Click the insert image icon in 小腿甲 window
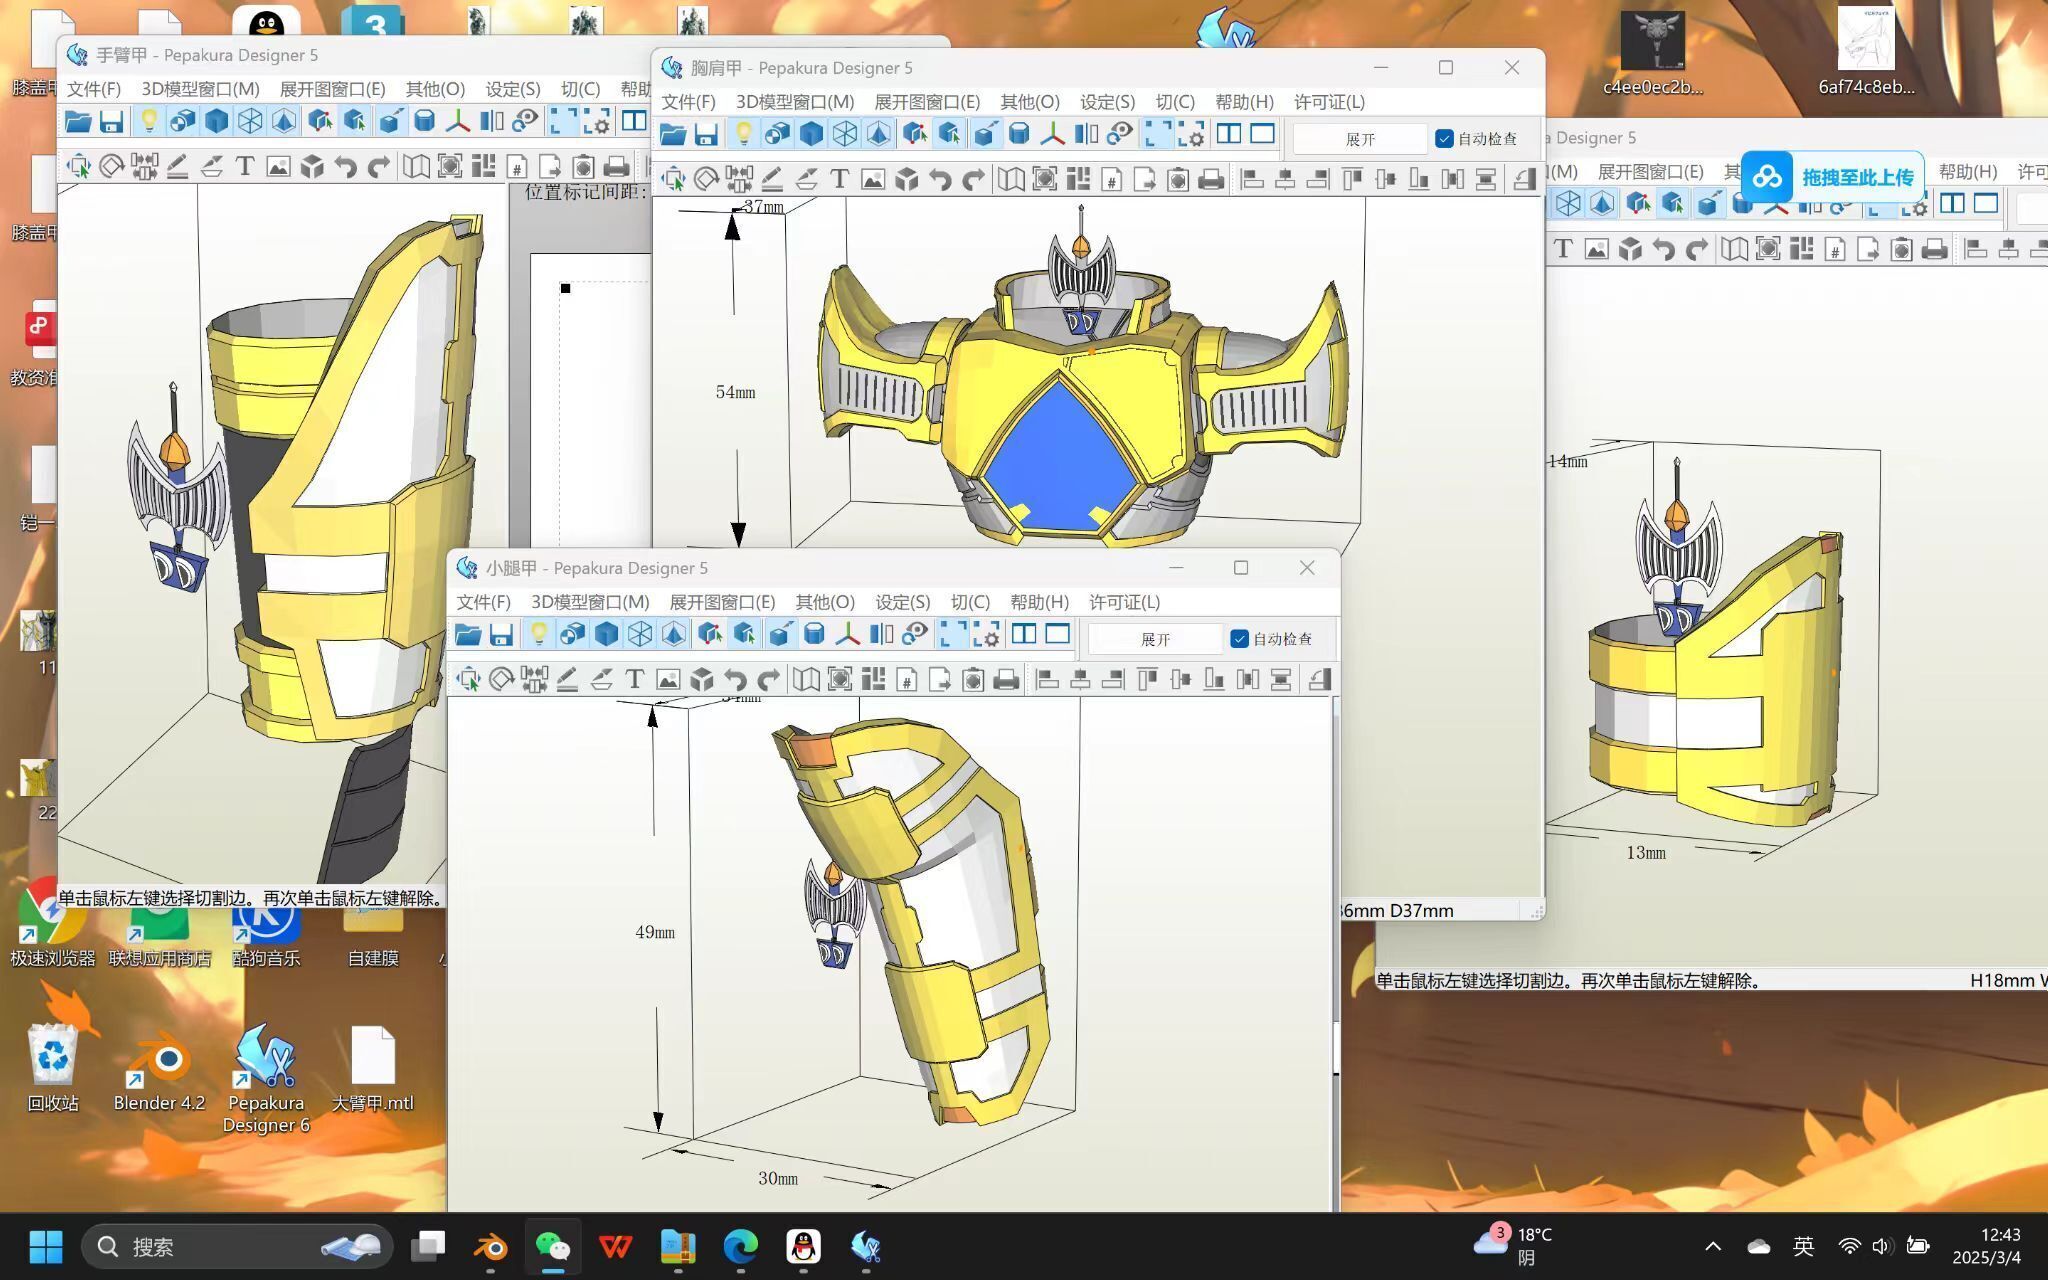The image size is (2048, 1280). pyautogui.click(x=667, y=680)
